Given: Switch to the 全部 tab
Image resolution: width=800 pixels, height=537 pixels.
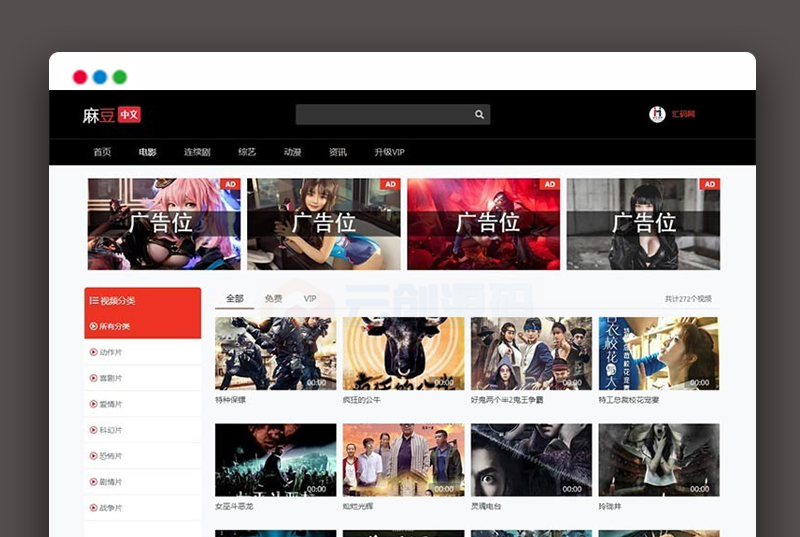Looking at the screenshot, I should [235, 298].
